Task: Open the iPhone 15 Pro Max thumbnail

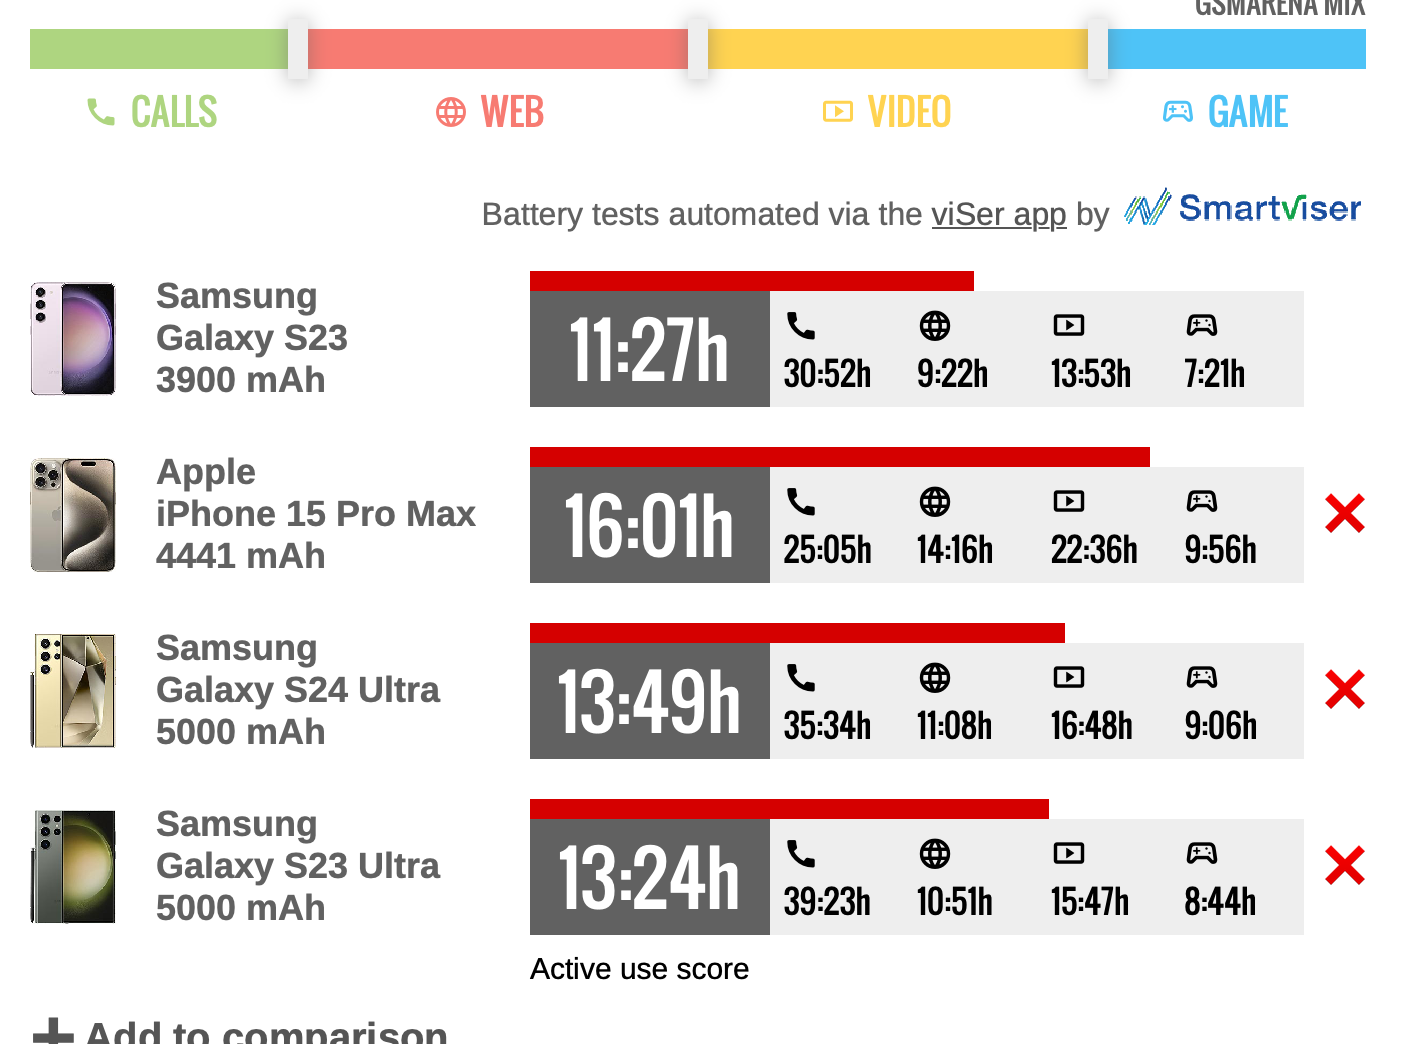Action: [x=73, y=515]
